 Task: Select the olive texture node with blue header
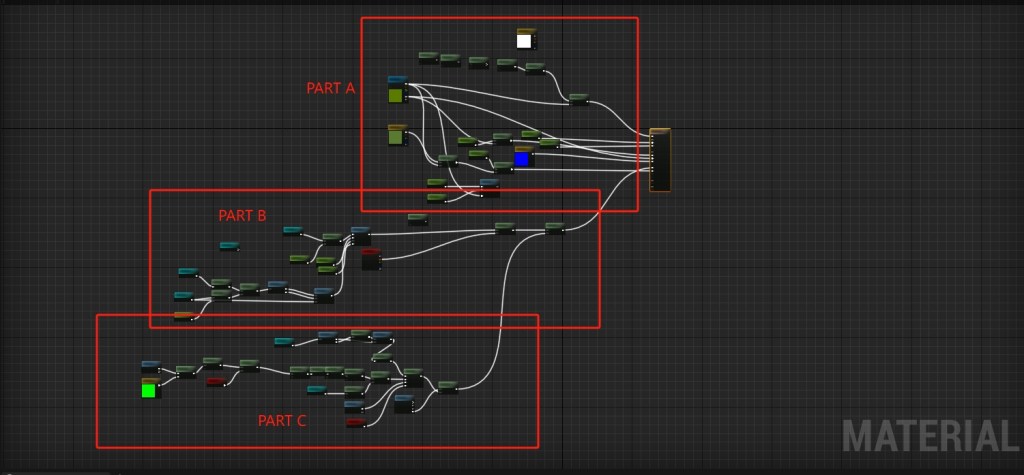pyautogui.click(x=396, y=92)
